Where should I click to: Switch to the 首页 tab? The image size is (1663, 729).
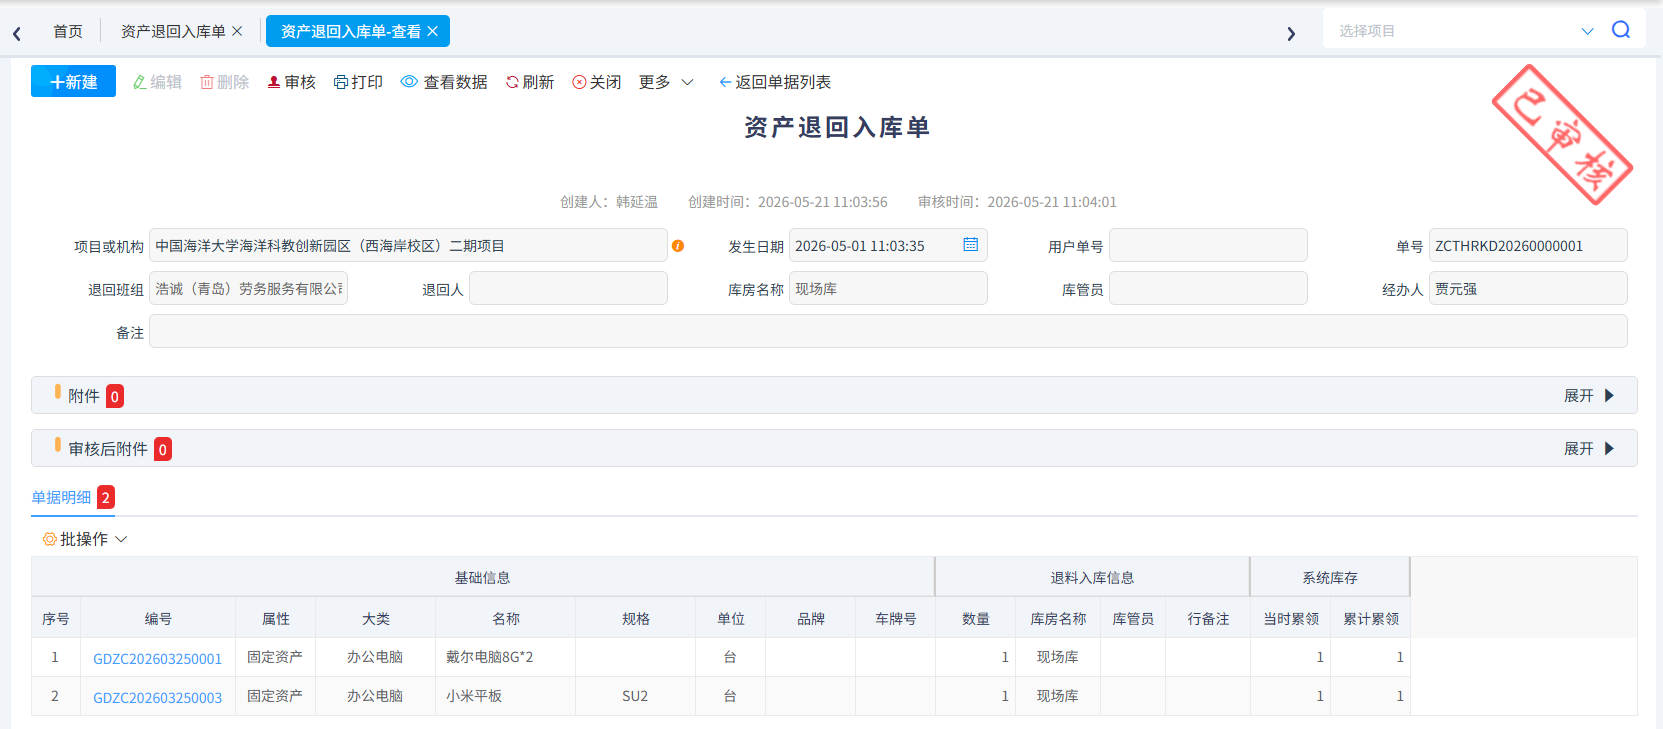pyautogui.click(x=68, y=31)
